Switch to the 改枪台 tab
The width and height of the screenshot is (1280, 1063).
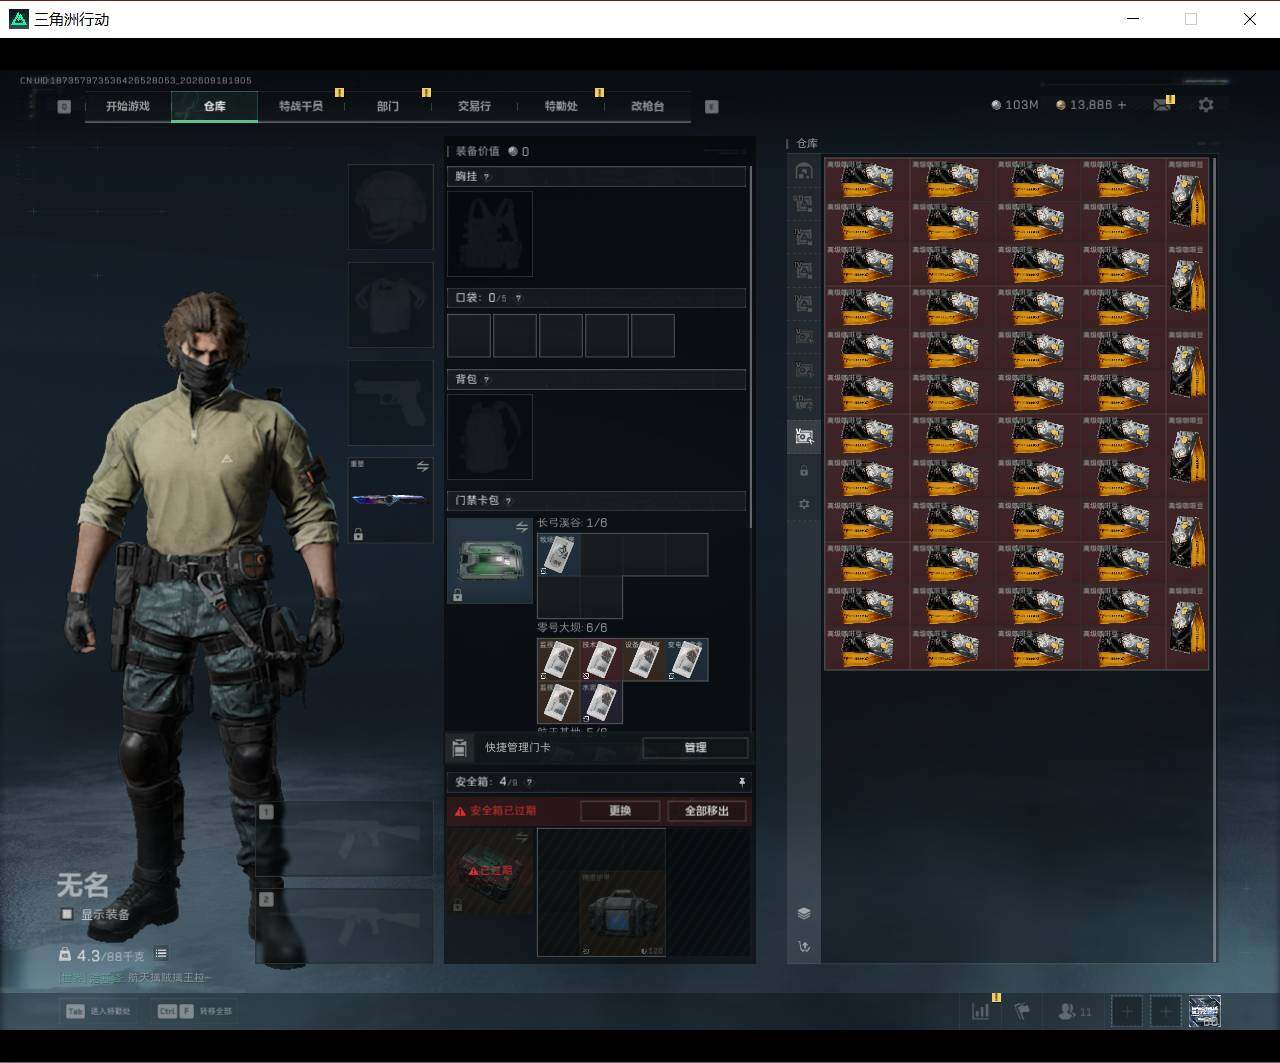pyautogui.click(x=647, y=106)
